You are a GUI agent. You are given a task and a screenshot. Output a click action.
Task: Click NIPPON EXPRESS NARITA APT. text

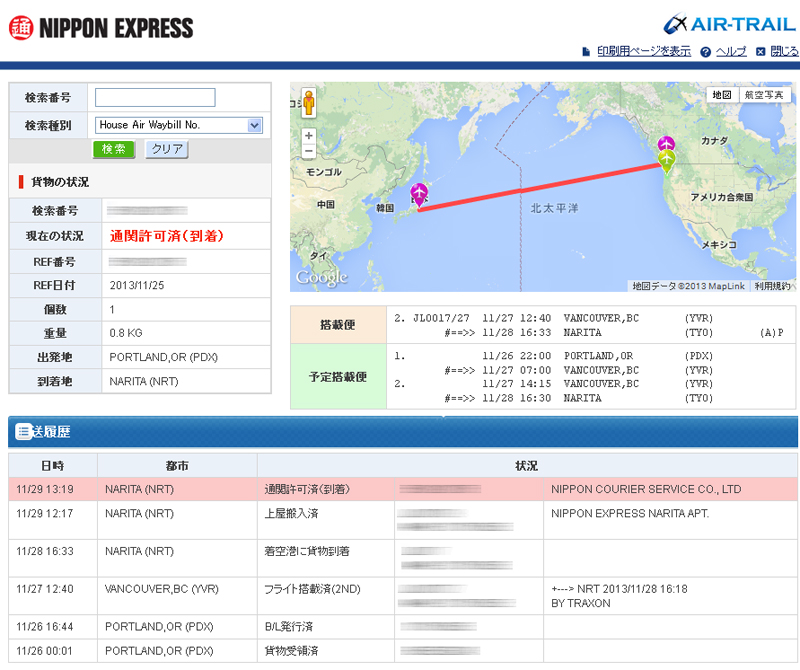click(x=630, y=513)
